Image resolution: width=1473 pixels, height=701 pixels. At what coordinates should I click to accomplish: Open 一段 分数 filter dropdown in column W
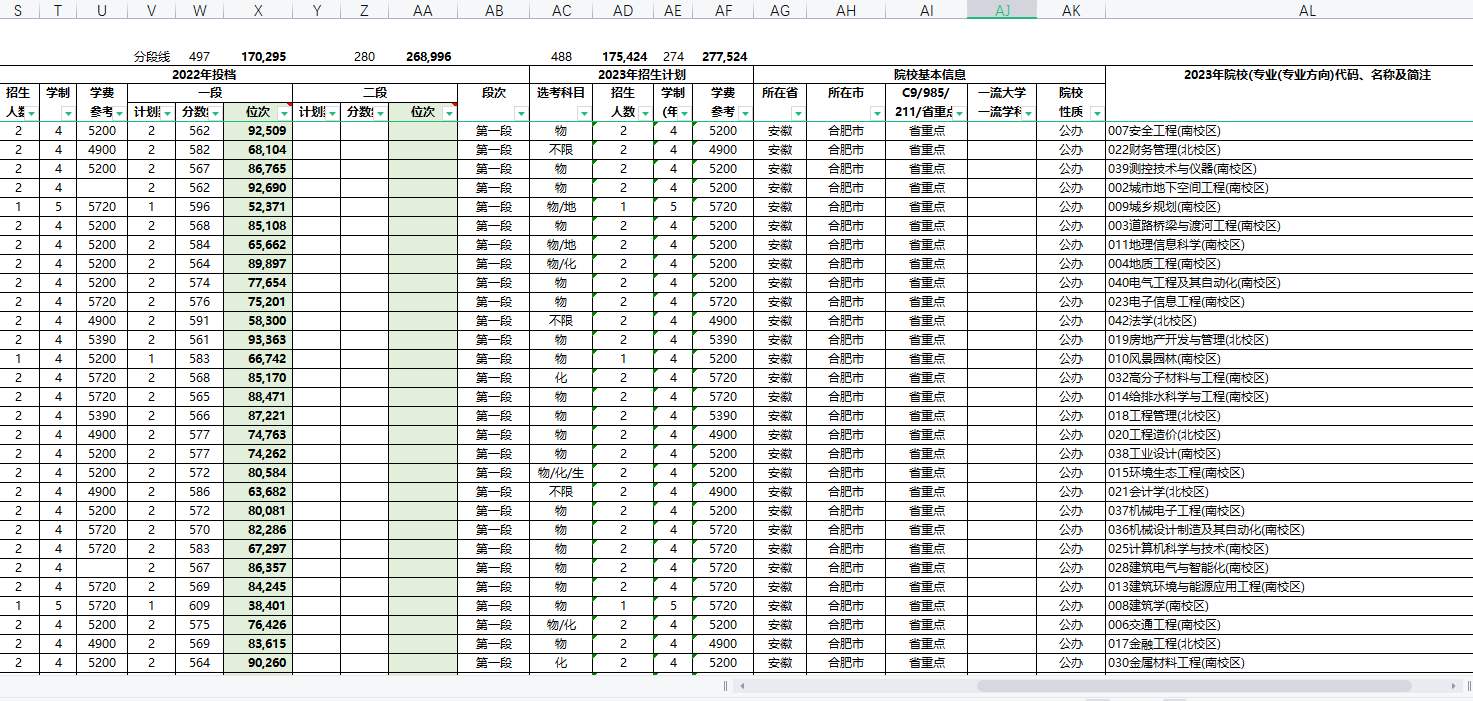[x=215, y=113]
